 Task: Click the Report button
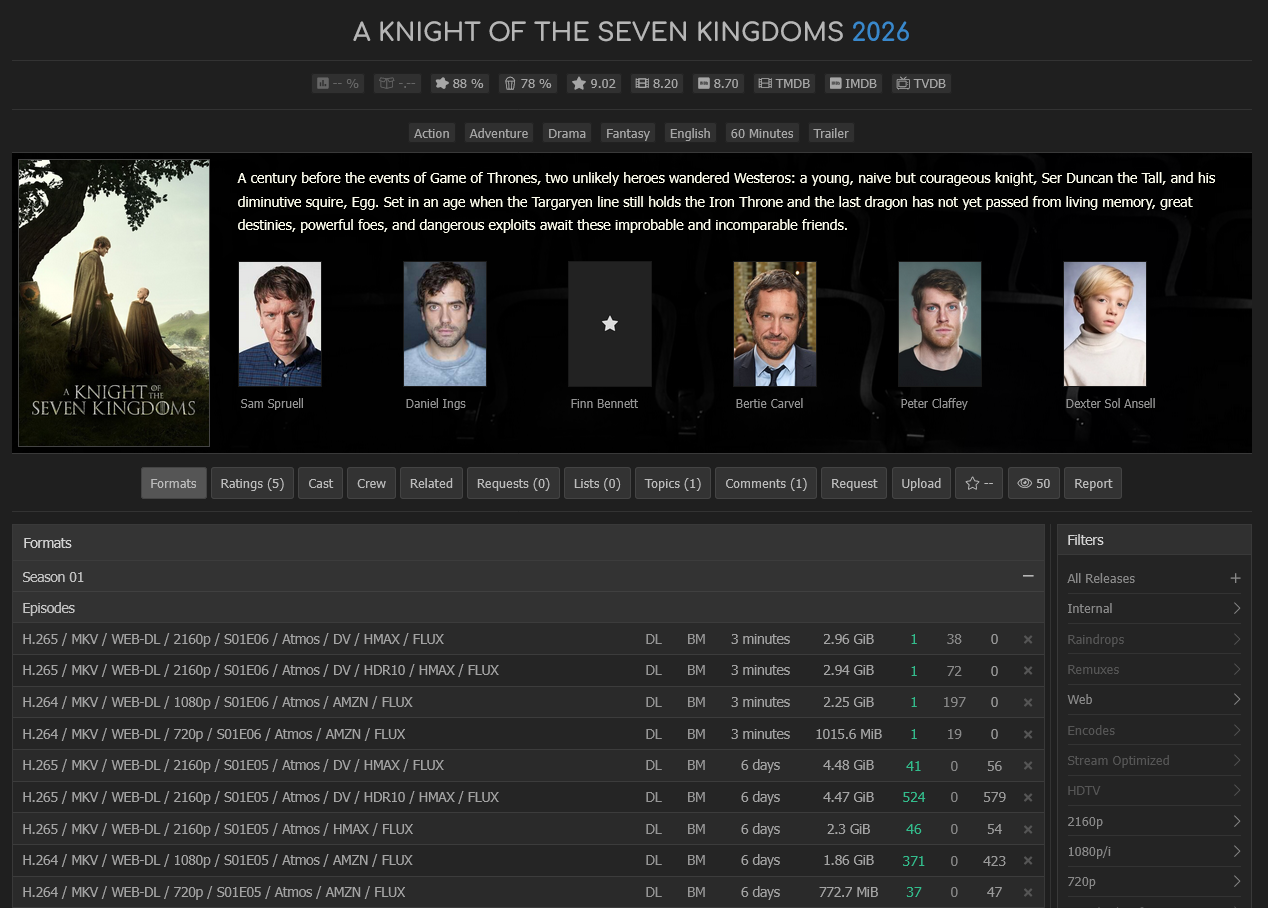[x=1093, y=483]
